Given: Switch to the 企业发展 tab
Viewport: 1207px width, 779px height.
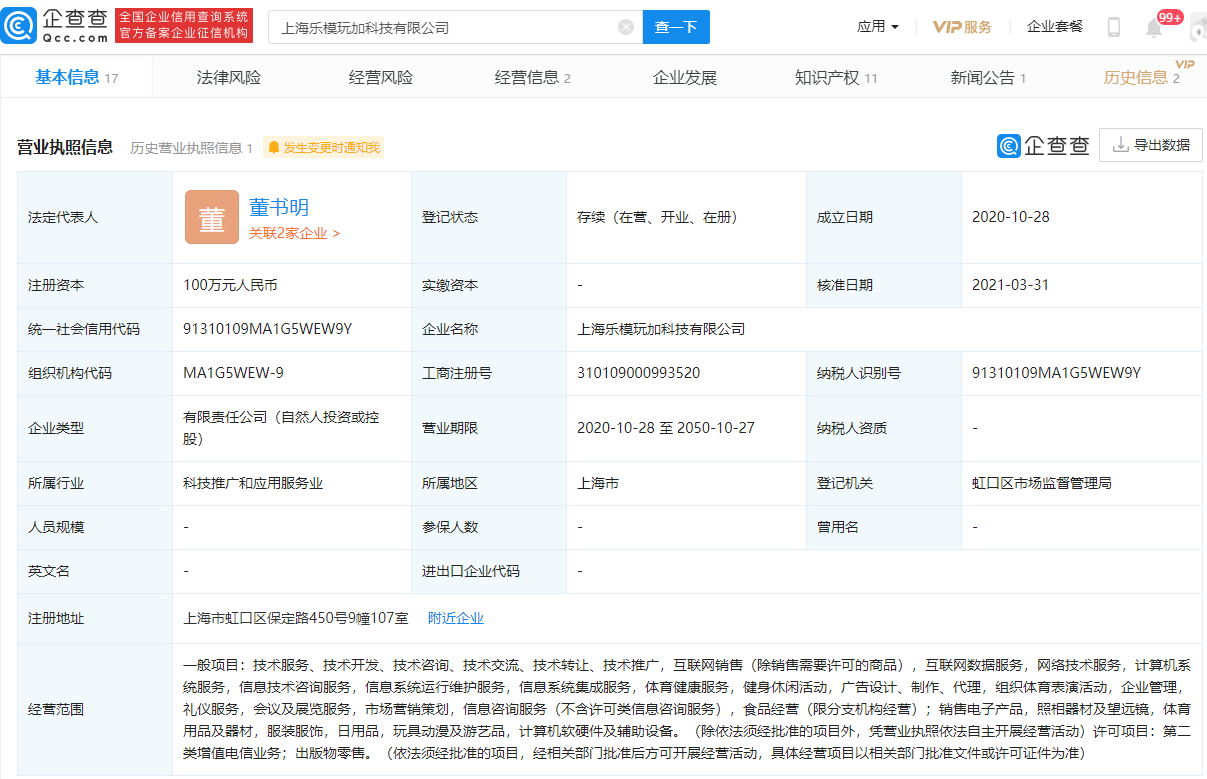Looking at the screenshot, I should [685, 77].
